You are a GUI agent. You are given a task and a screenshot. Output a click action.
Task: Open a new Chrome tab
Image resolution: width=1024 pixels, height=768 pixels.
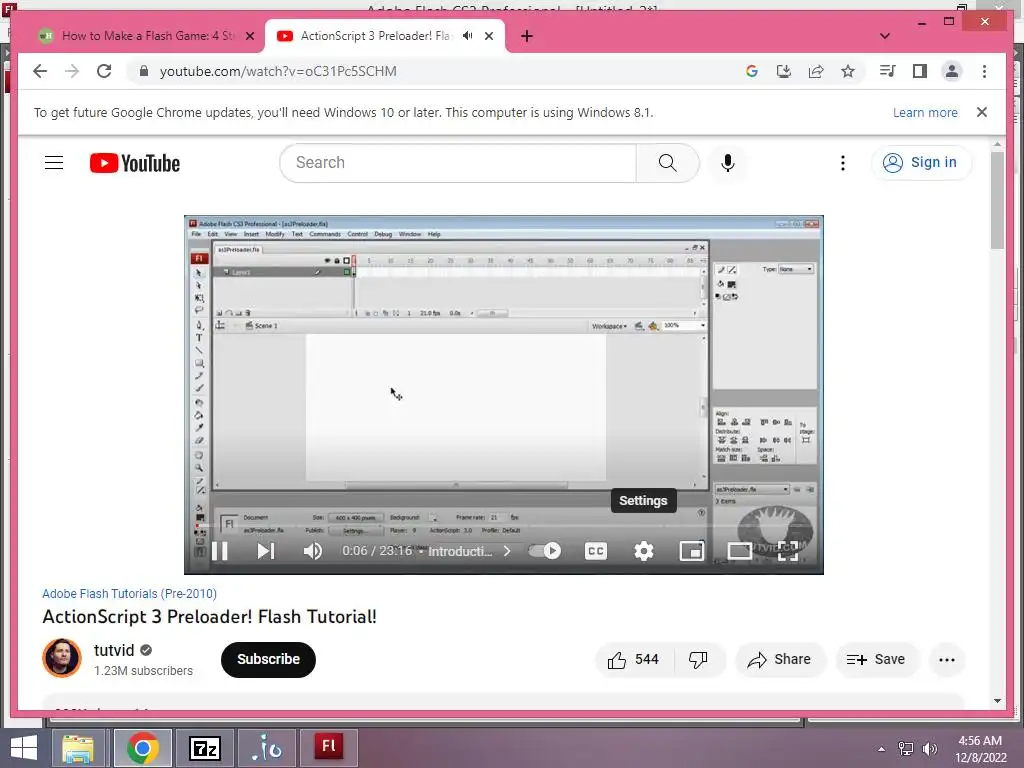click(x=527, y=36)
